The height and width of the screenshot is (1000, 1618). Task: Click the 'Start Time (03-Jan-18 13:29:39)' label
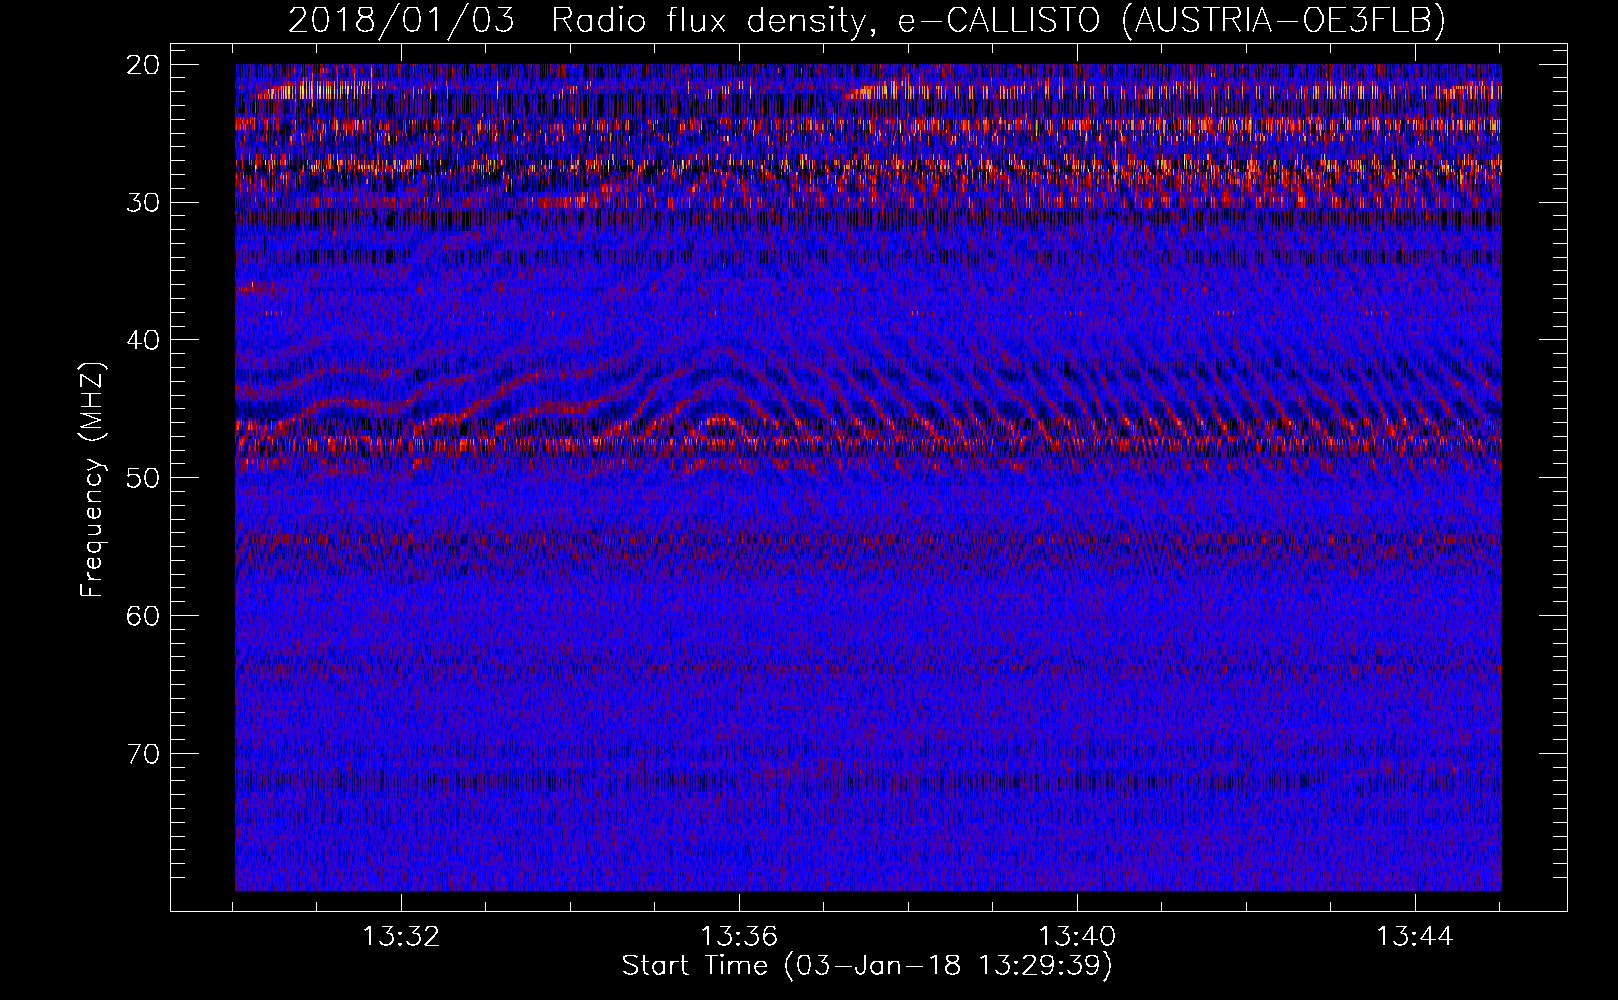tap(867, 966)
